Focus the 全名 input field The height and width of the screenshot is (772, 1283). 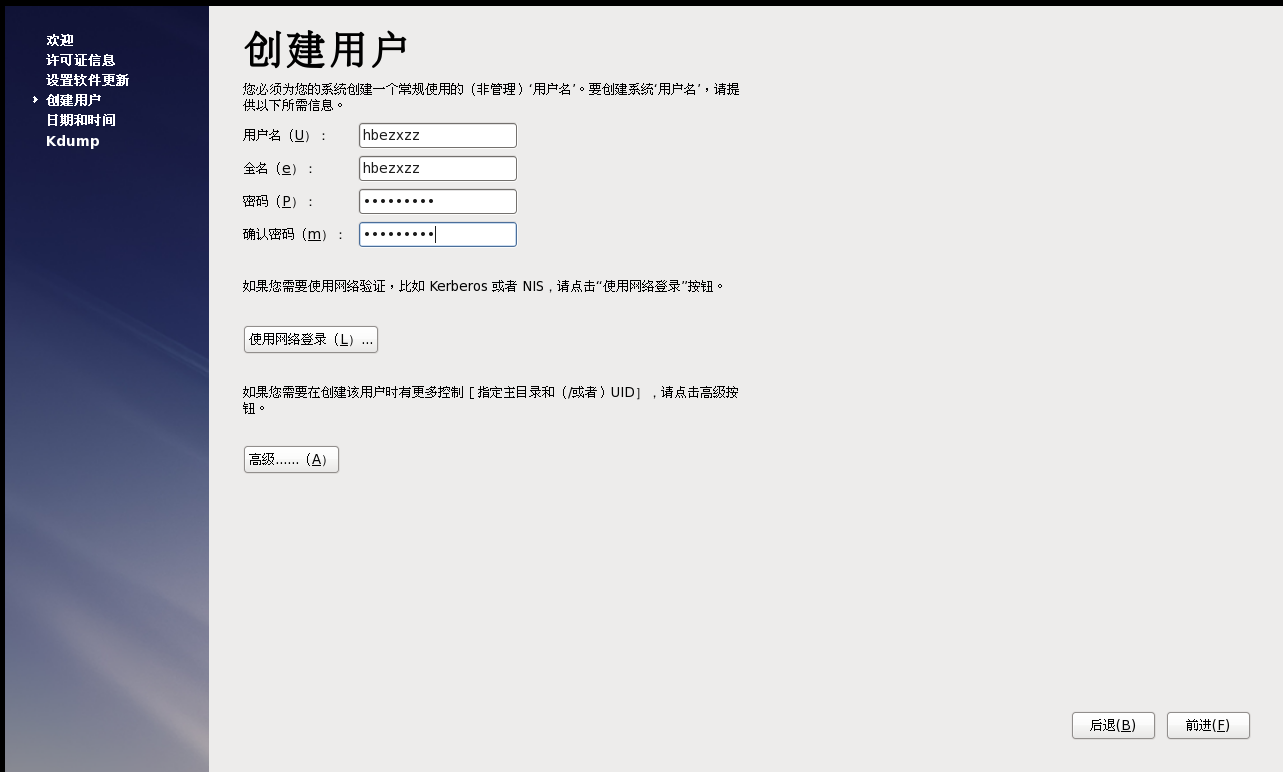(437, 168)
